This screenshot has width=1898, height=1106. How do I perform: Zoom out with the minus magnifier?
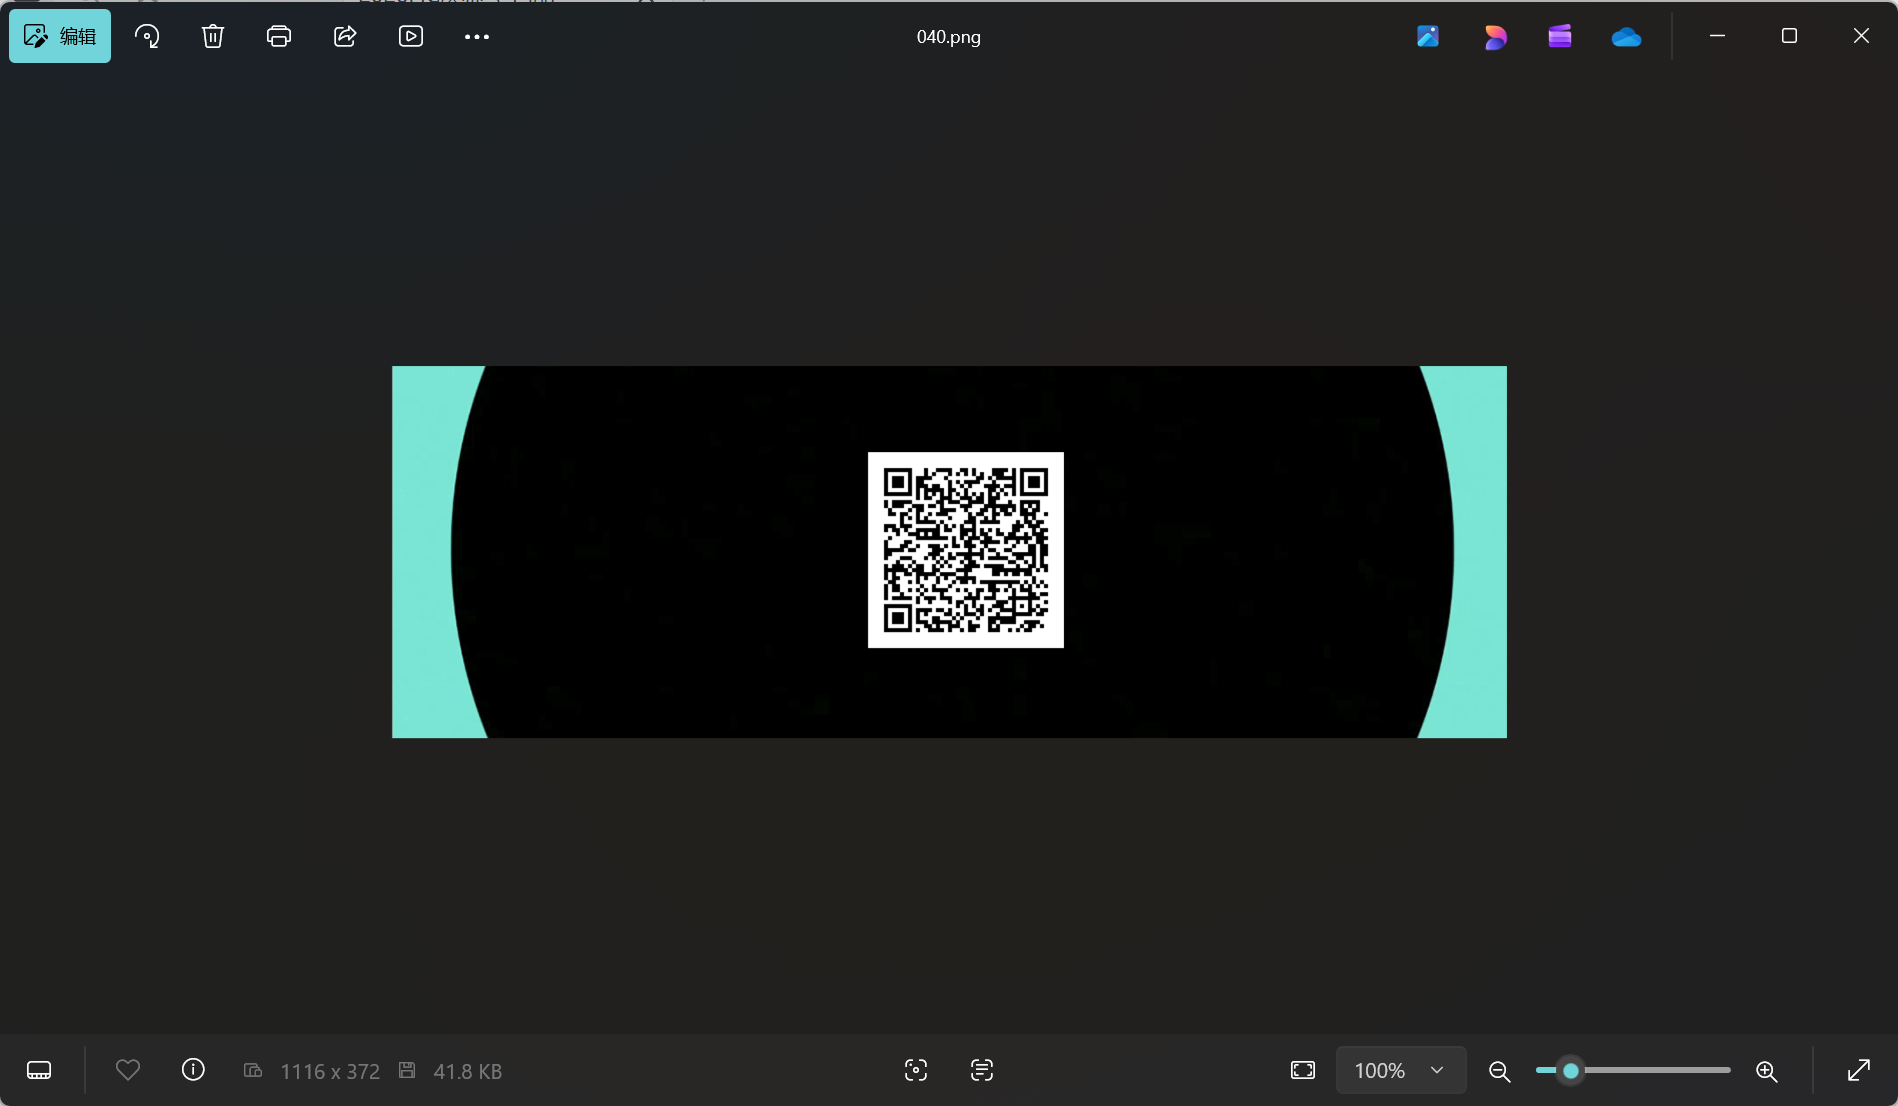click(1499, 1071)
